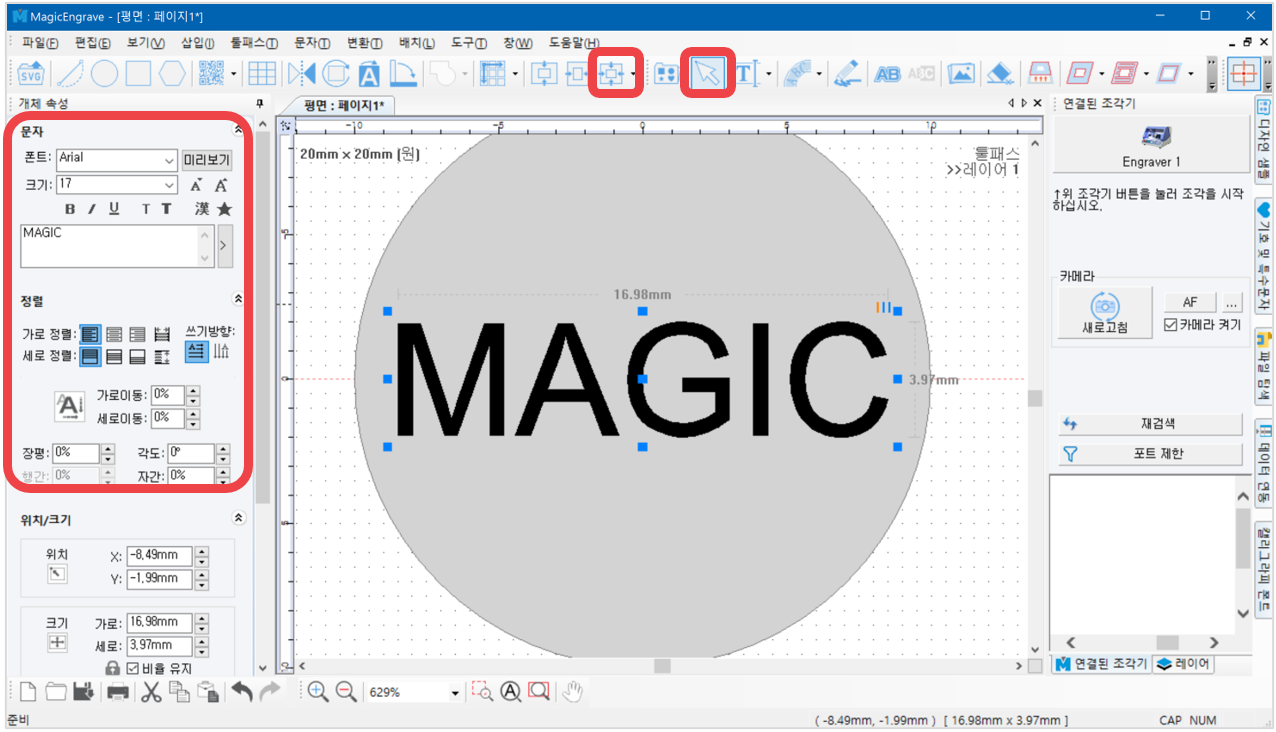Click the AB text outline icon
Screen dimensions: 1276x732
point(887,74)
